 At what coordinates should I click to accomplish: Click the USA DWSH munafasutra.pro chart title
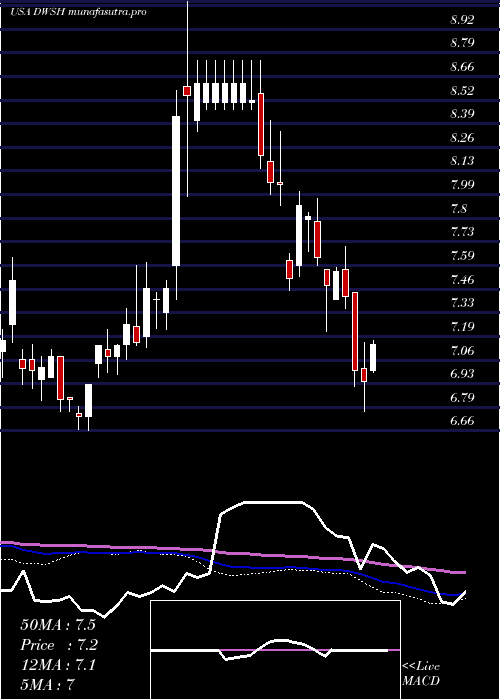pos(79,12)
